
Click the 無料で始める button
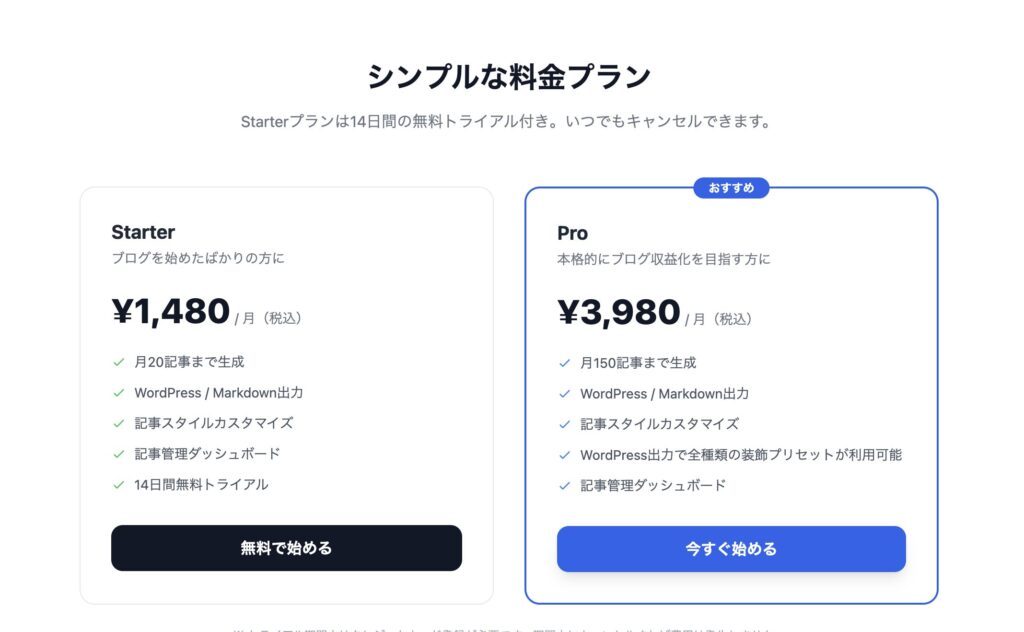point(285,548)
